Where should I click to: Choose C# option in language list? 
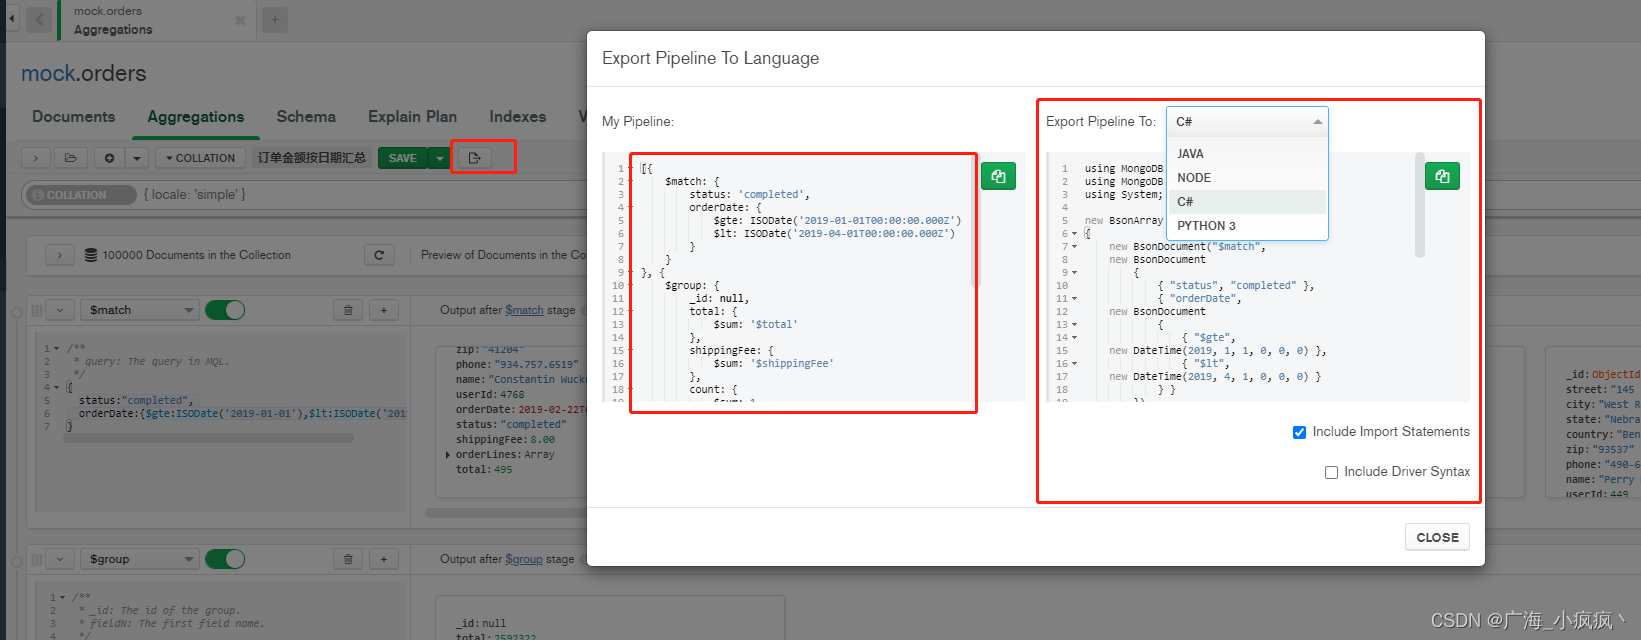click(x=1247, y=202)
